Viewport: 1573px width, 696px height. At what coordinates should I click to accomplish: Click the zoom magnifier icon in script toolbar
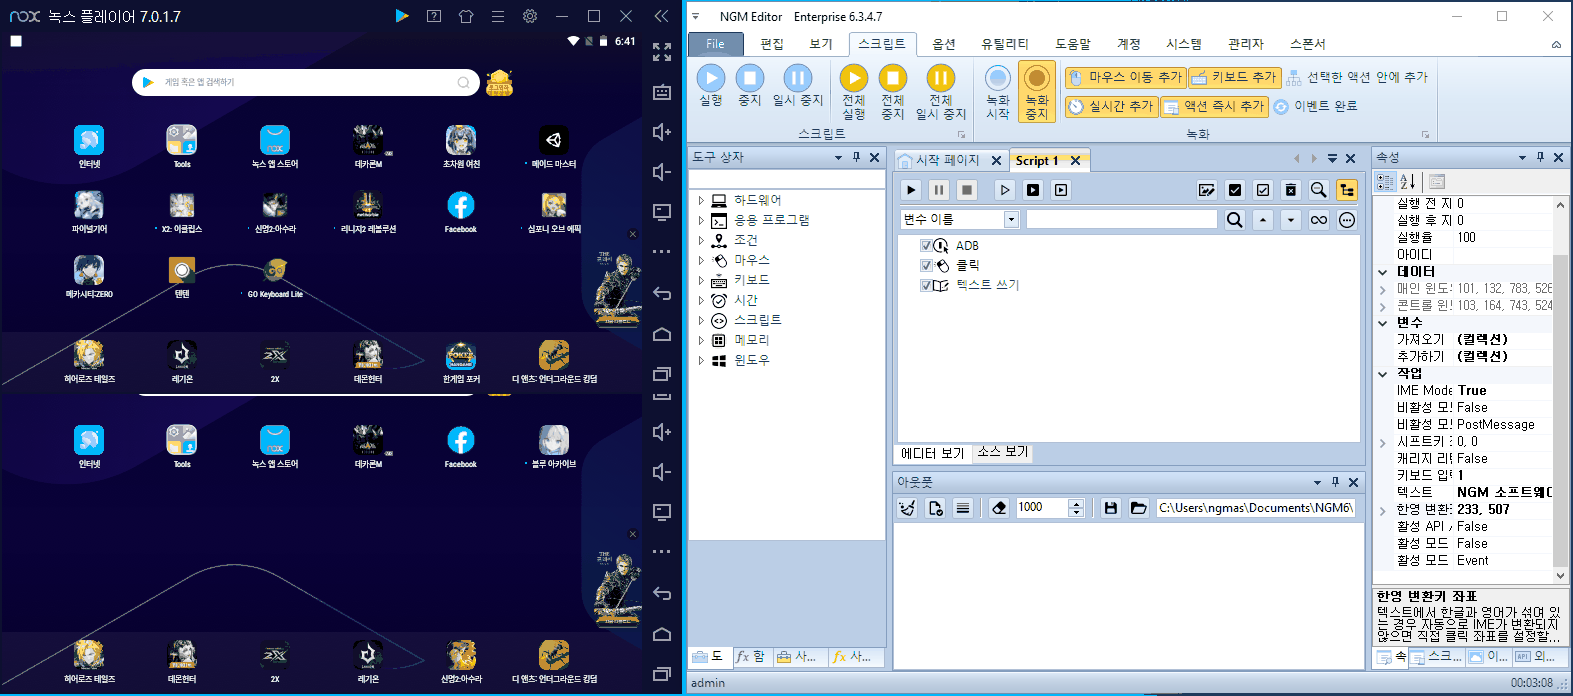click(x=1319, y=190)
